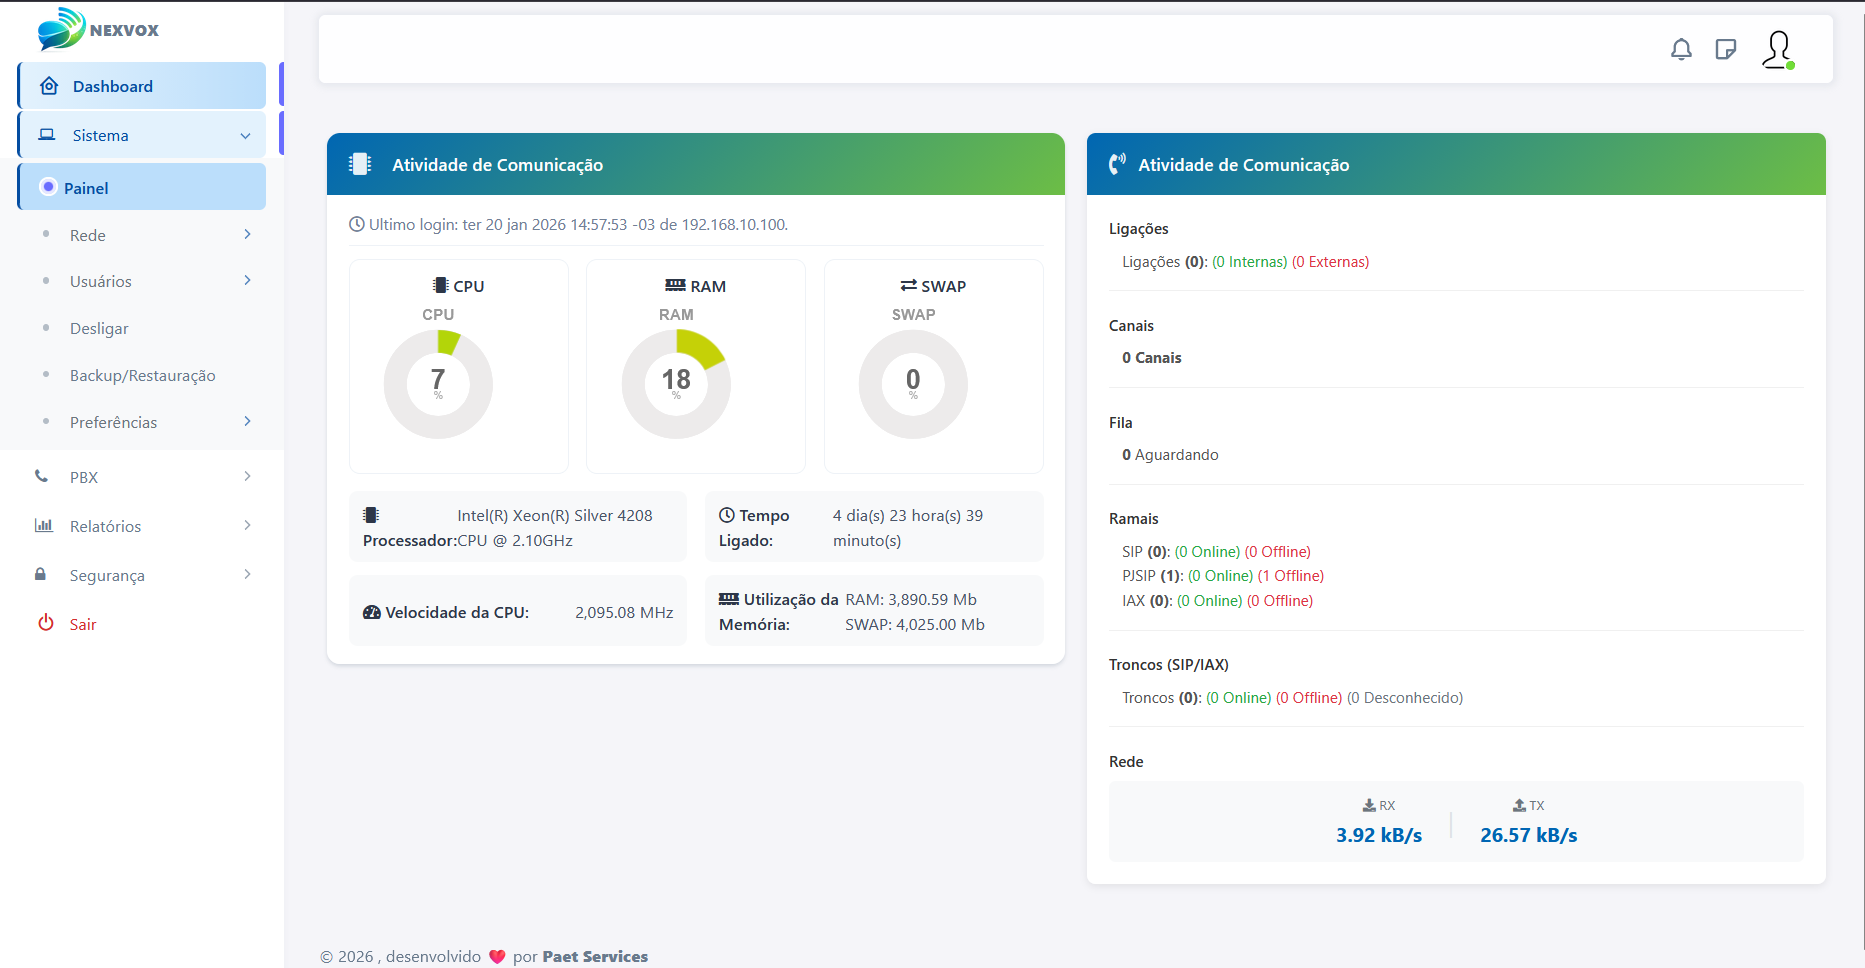
Task: Click SIP (0 Online) status text
Action: point(1207,552)
